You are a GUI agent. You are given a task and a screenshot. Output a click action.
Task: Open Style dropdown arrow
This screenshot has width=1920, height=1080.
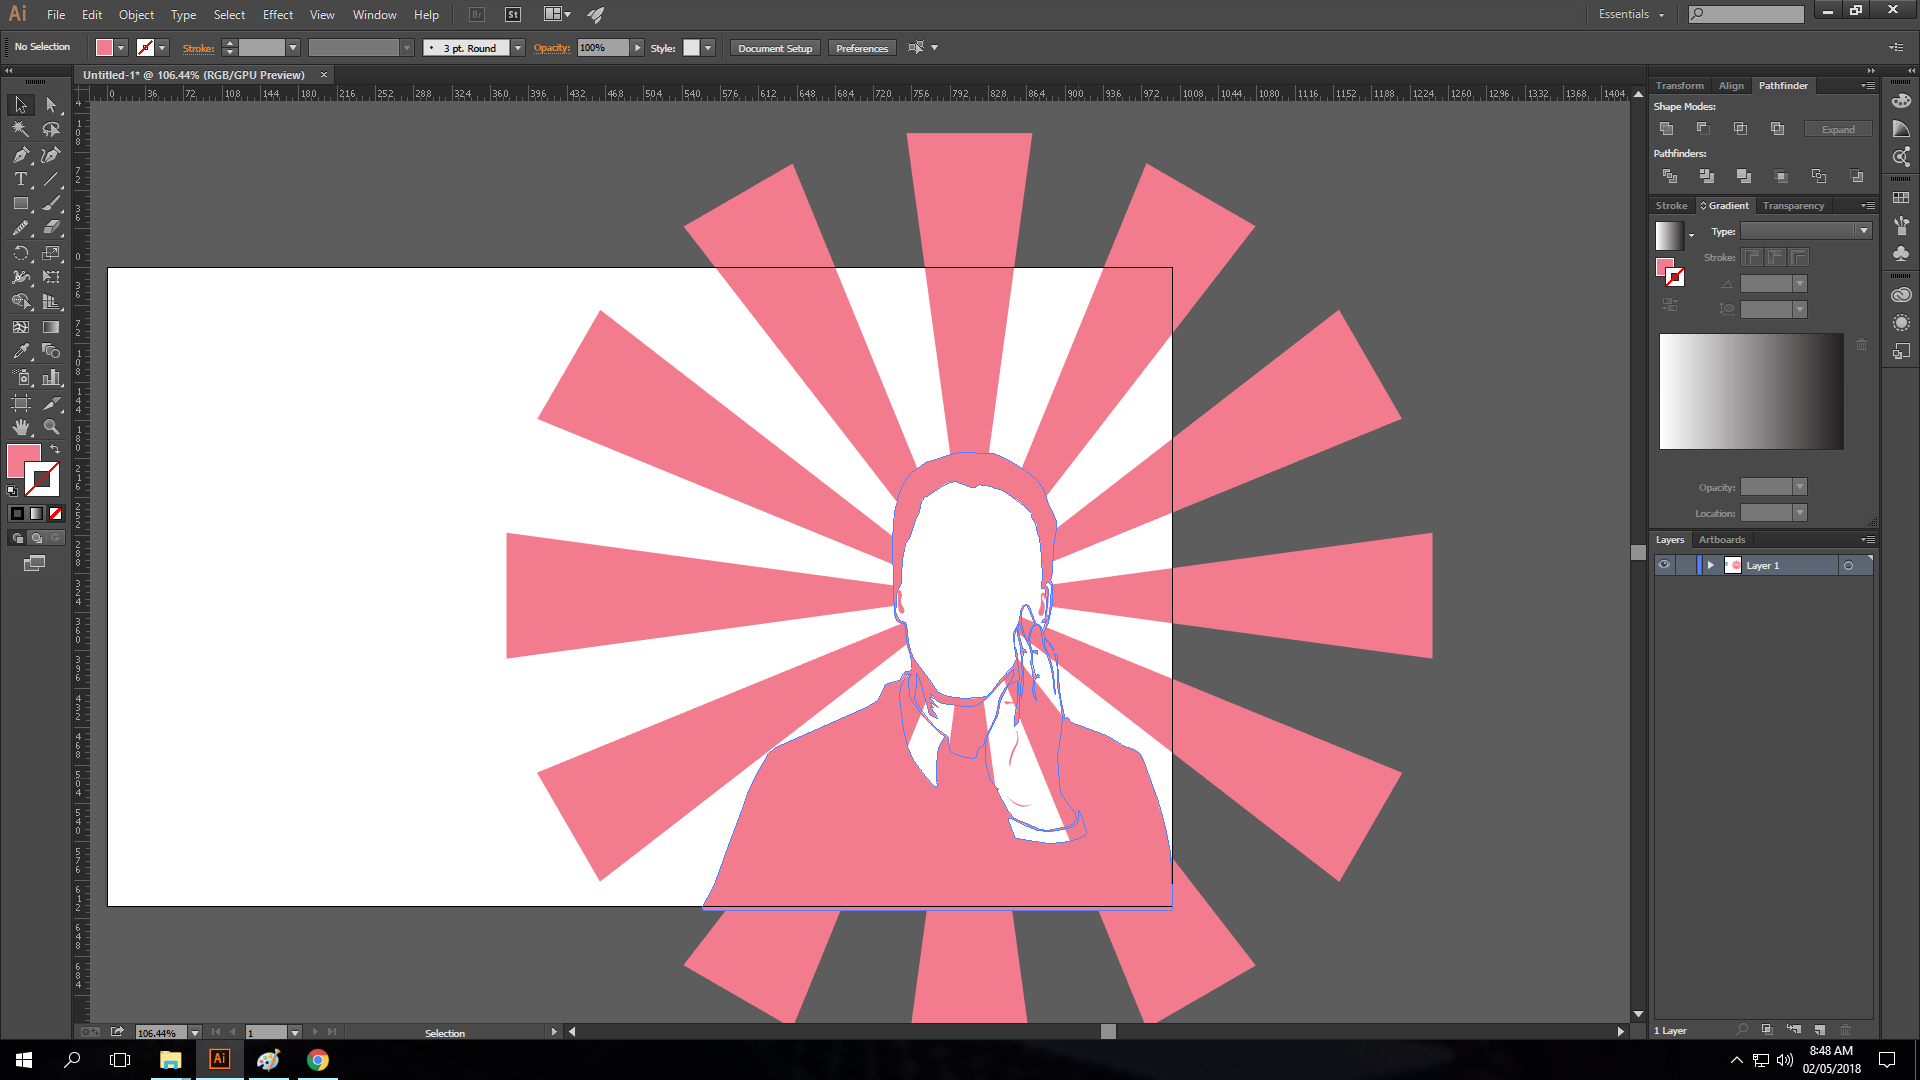pyautogui.click(x=708, y=48)
